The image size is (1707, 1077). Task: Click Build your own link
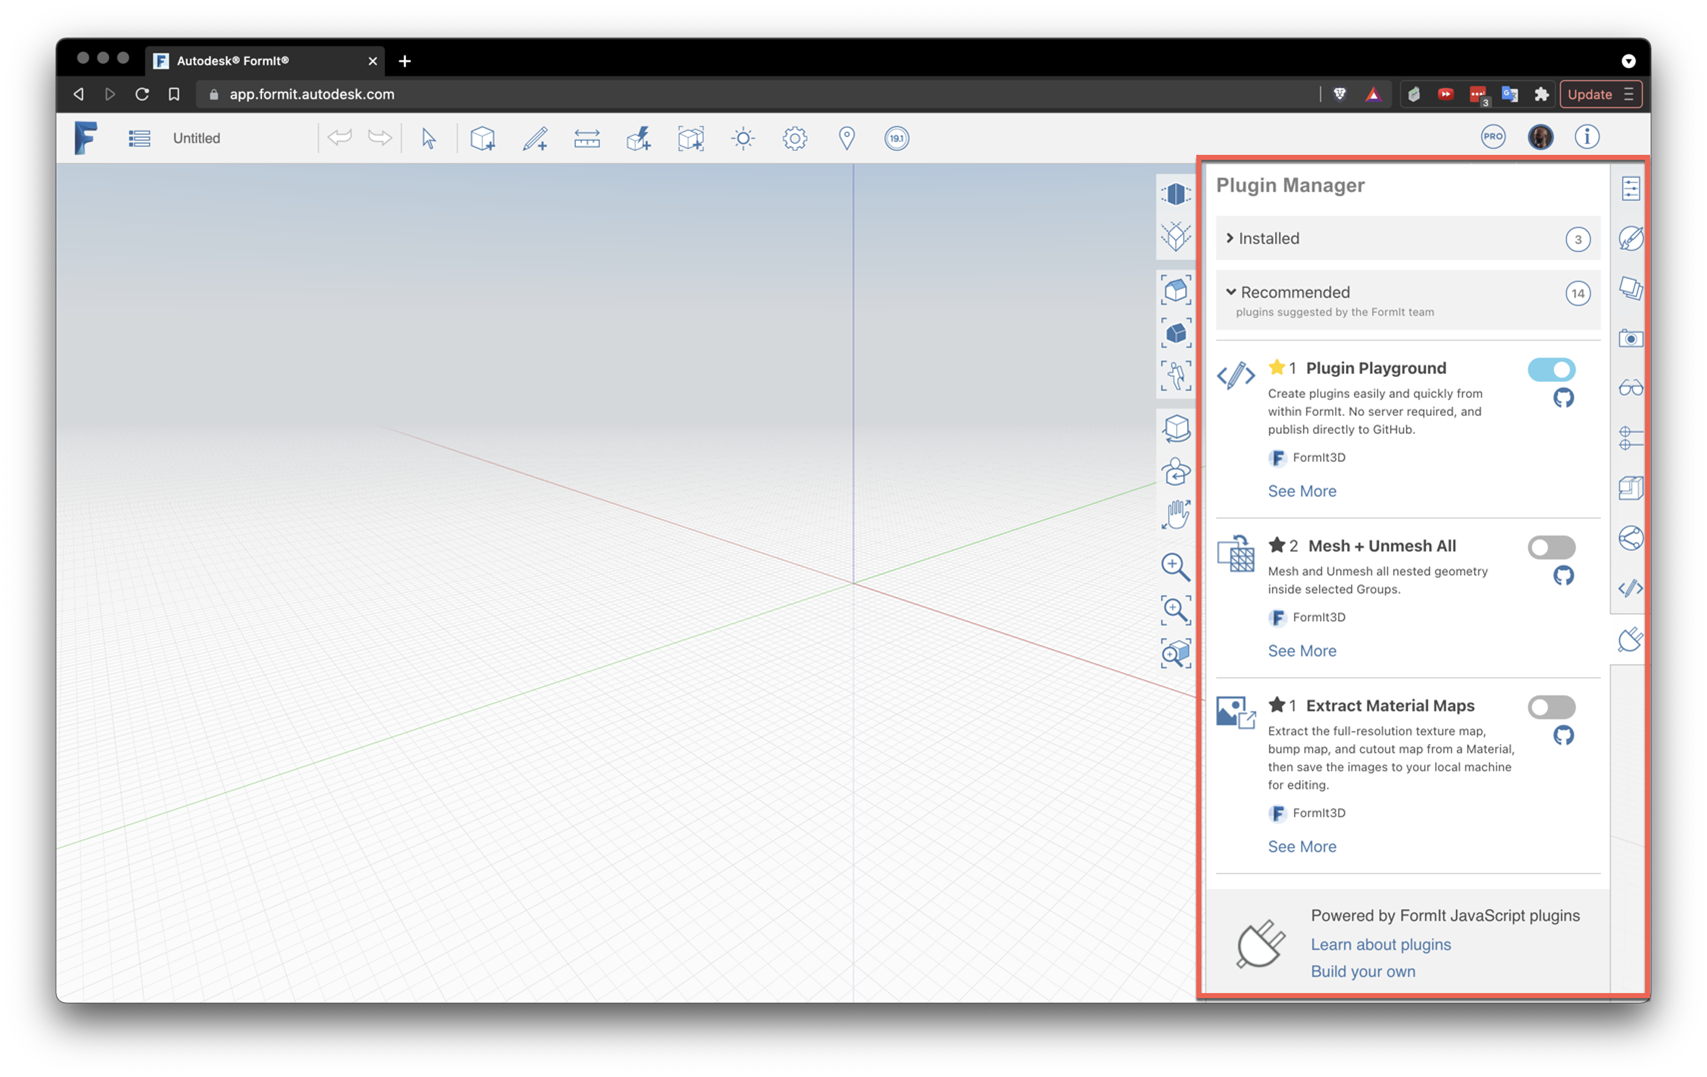(x=1362, y=971)
